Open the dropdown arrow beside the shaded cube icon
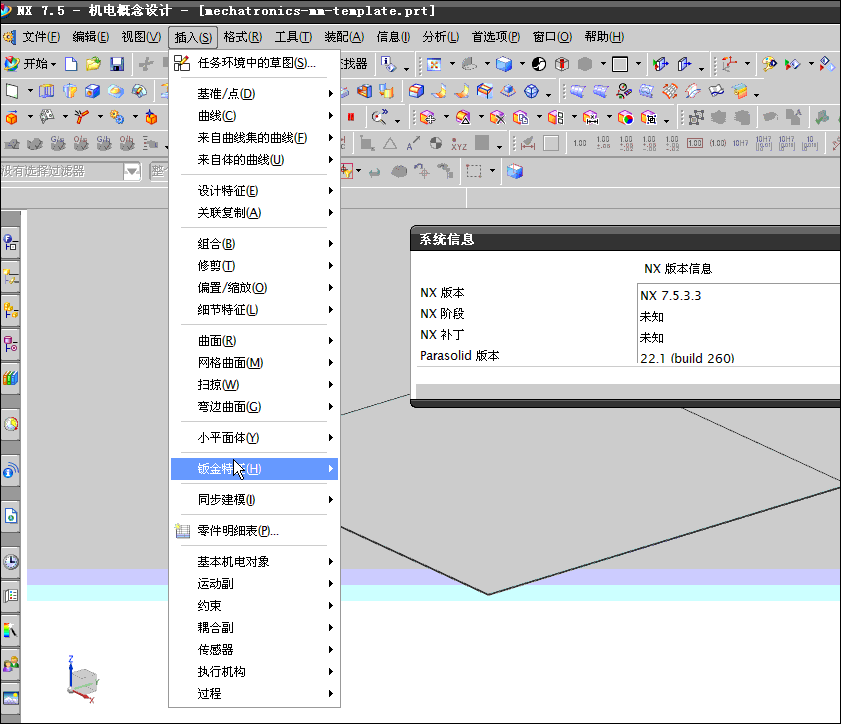The image size is (841, 724). point(522,64)
